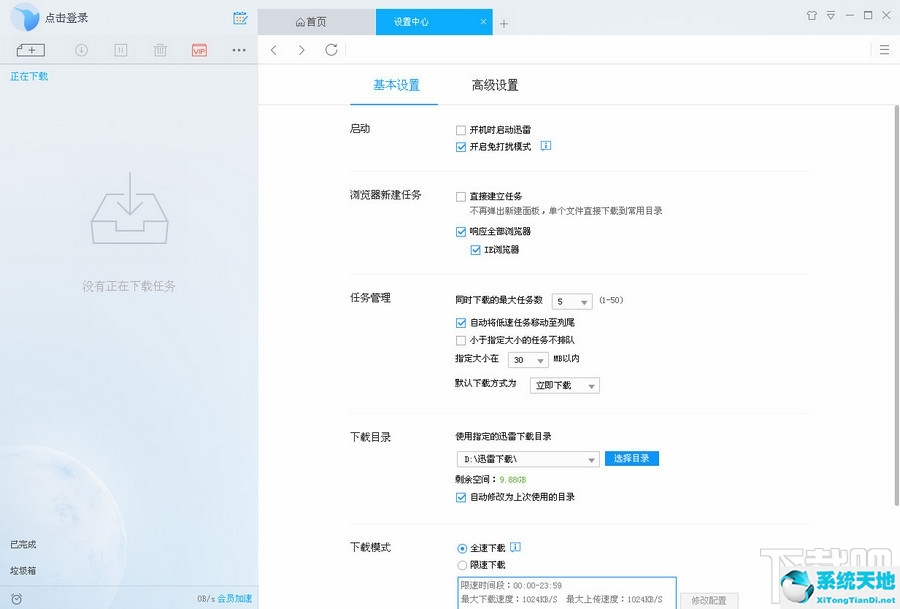
Task: Enable 直接建立任务 checkbox
Action: coord(461,197)
